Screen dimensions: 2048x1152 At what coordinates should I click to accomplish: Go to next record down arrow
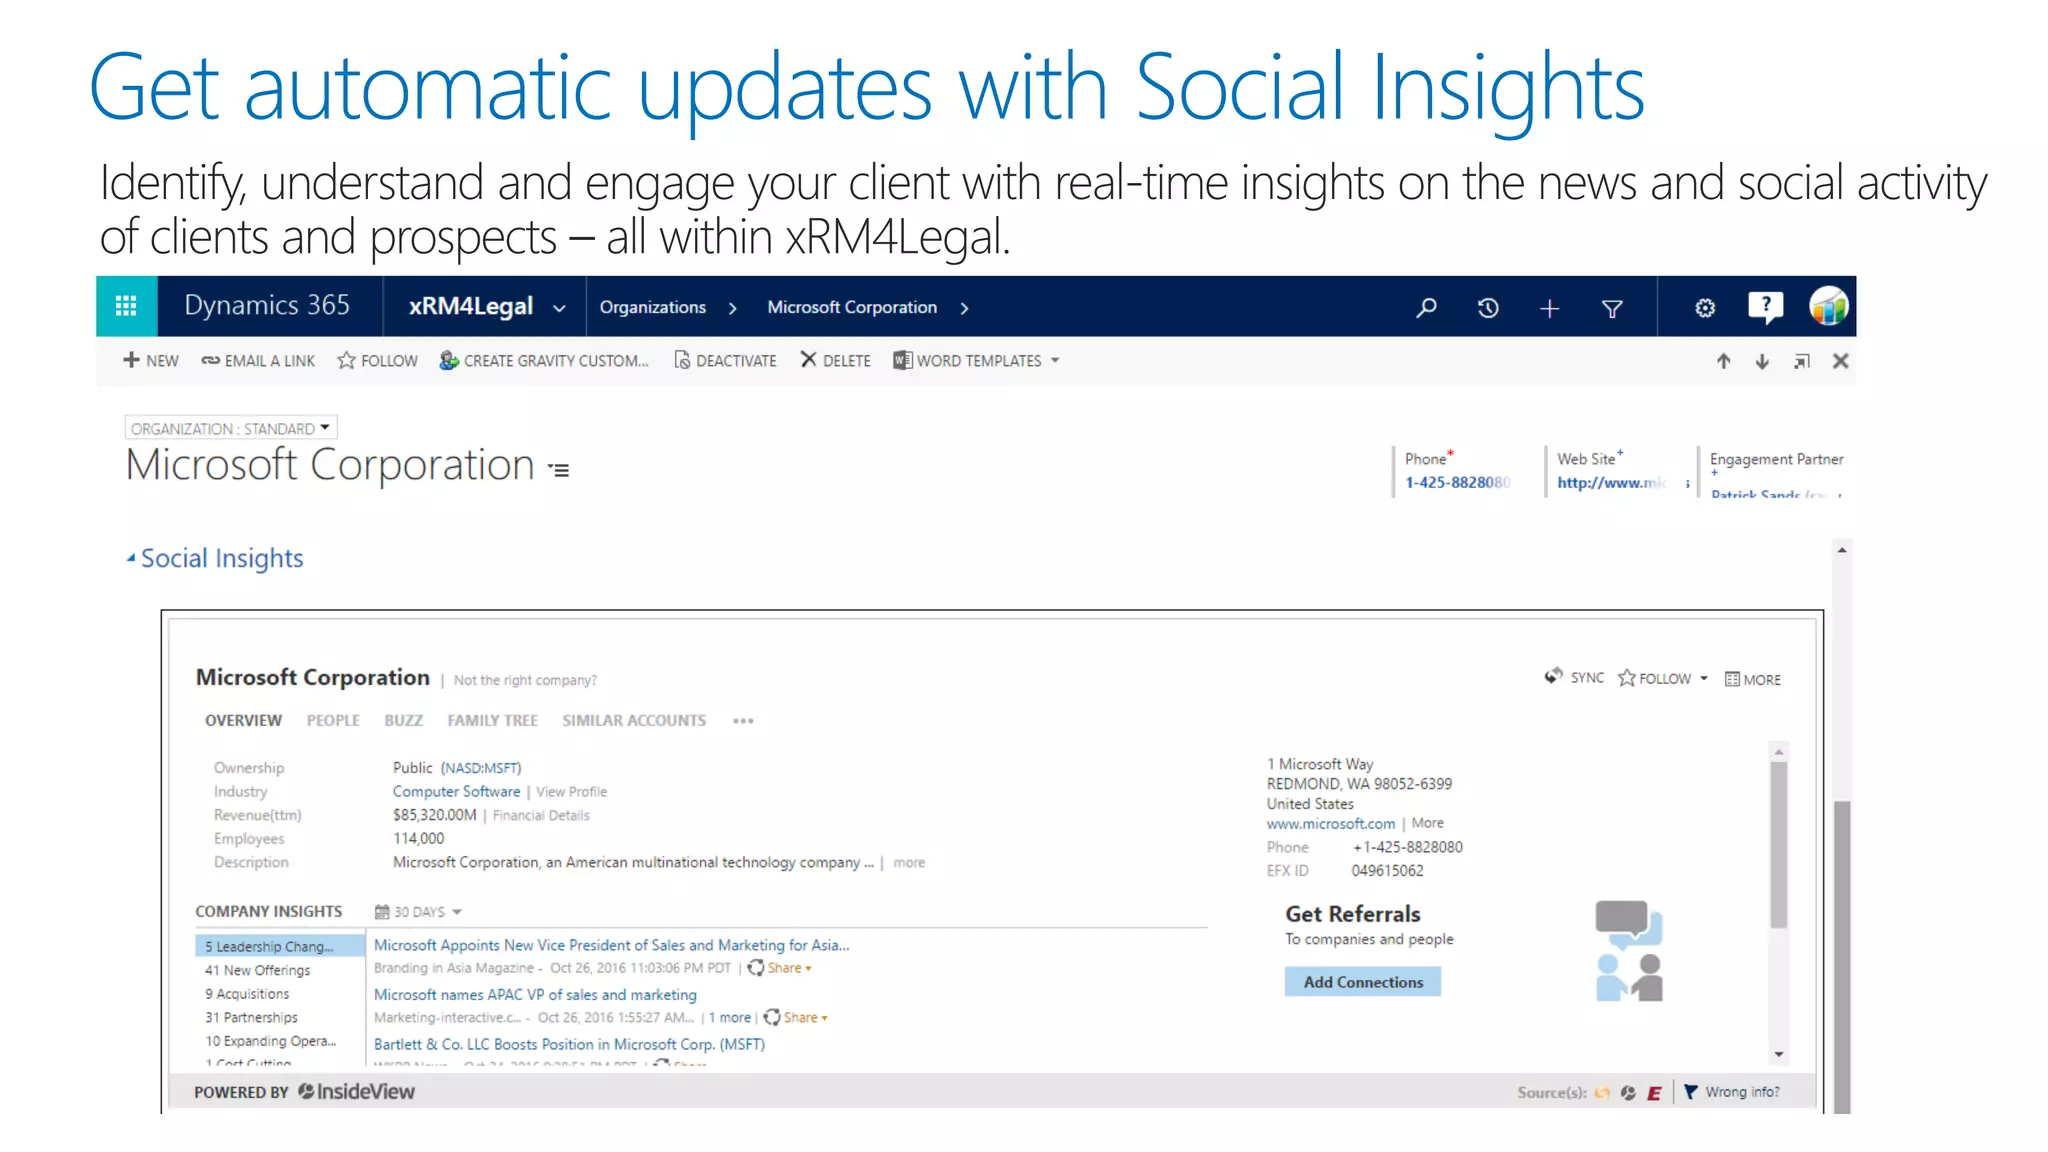1762,361
